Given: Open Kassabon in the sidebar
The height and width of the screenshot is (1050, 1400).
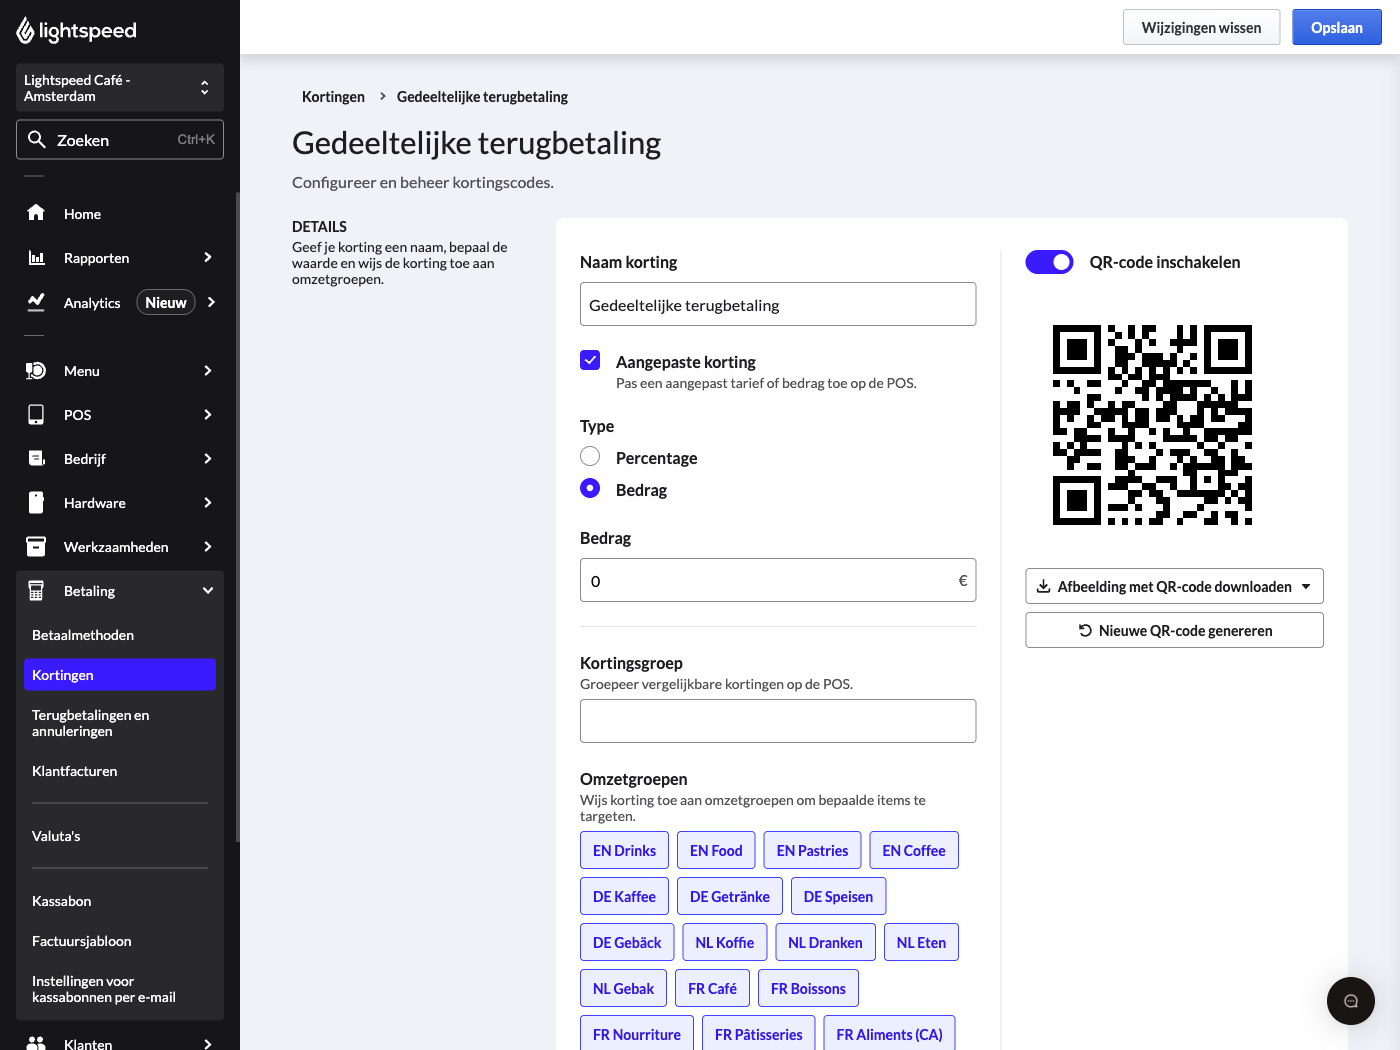Looking at the screenshot, I should point(120,901).
